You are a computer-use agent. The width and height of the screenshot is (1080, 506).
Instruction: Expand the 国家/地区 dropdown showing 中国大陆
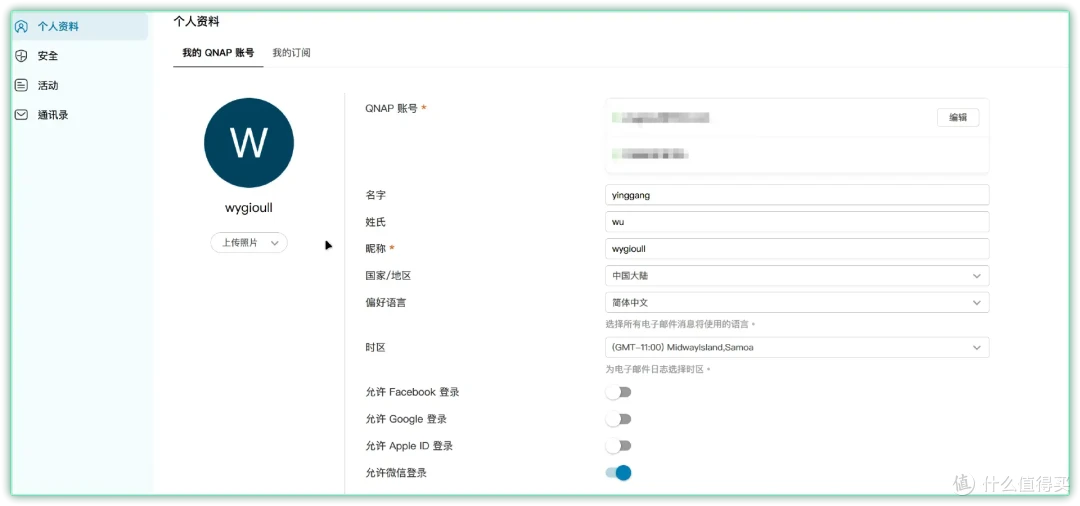pos(797,275)
